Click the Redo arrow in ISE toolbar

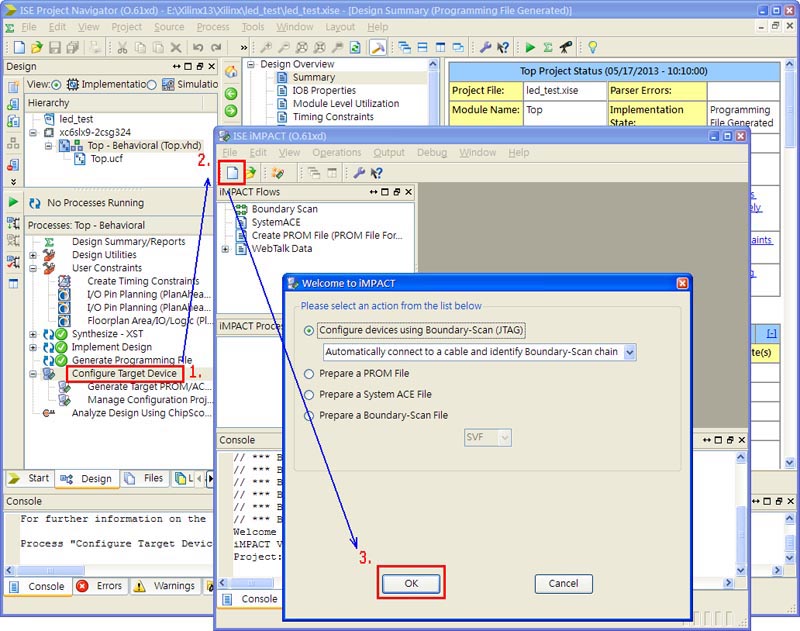[216, 48]
